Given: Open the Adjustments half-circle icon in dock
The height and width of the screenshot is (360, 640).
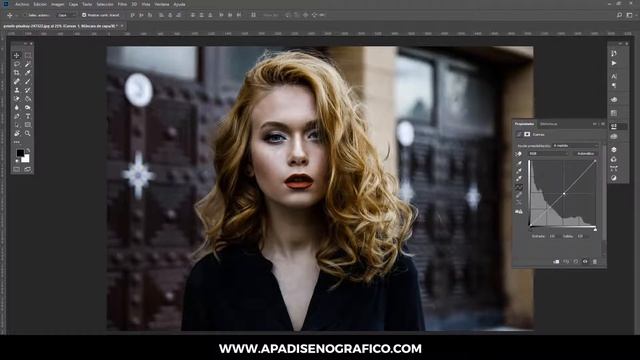Looking at the screenshot, I should [x=614, y=178].
